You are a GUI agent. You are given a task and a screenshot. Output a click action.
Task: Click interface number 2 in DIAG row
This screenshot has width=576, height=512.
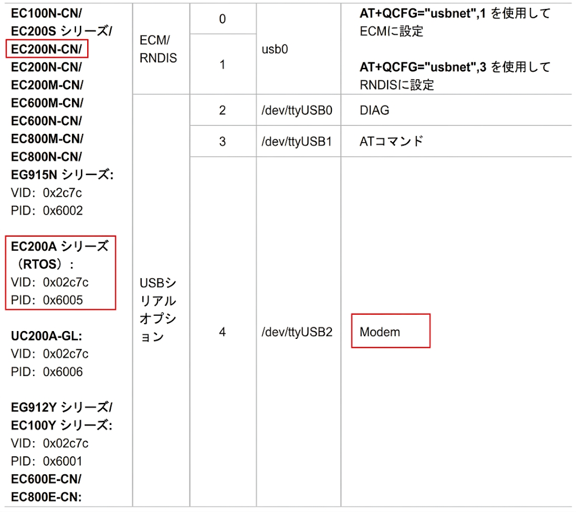tap(222, 110)
